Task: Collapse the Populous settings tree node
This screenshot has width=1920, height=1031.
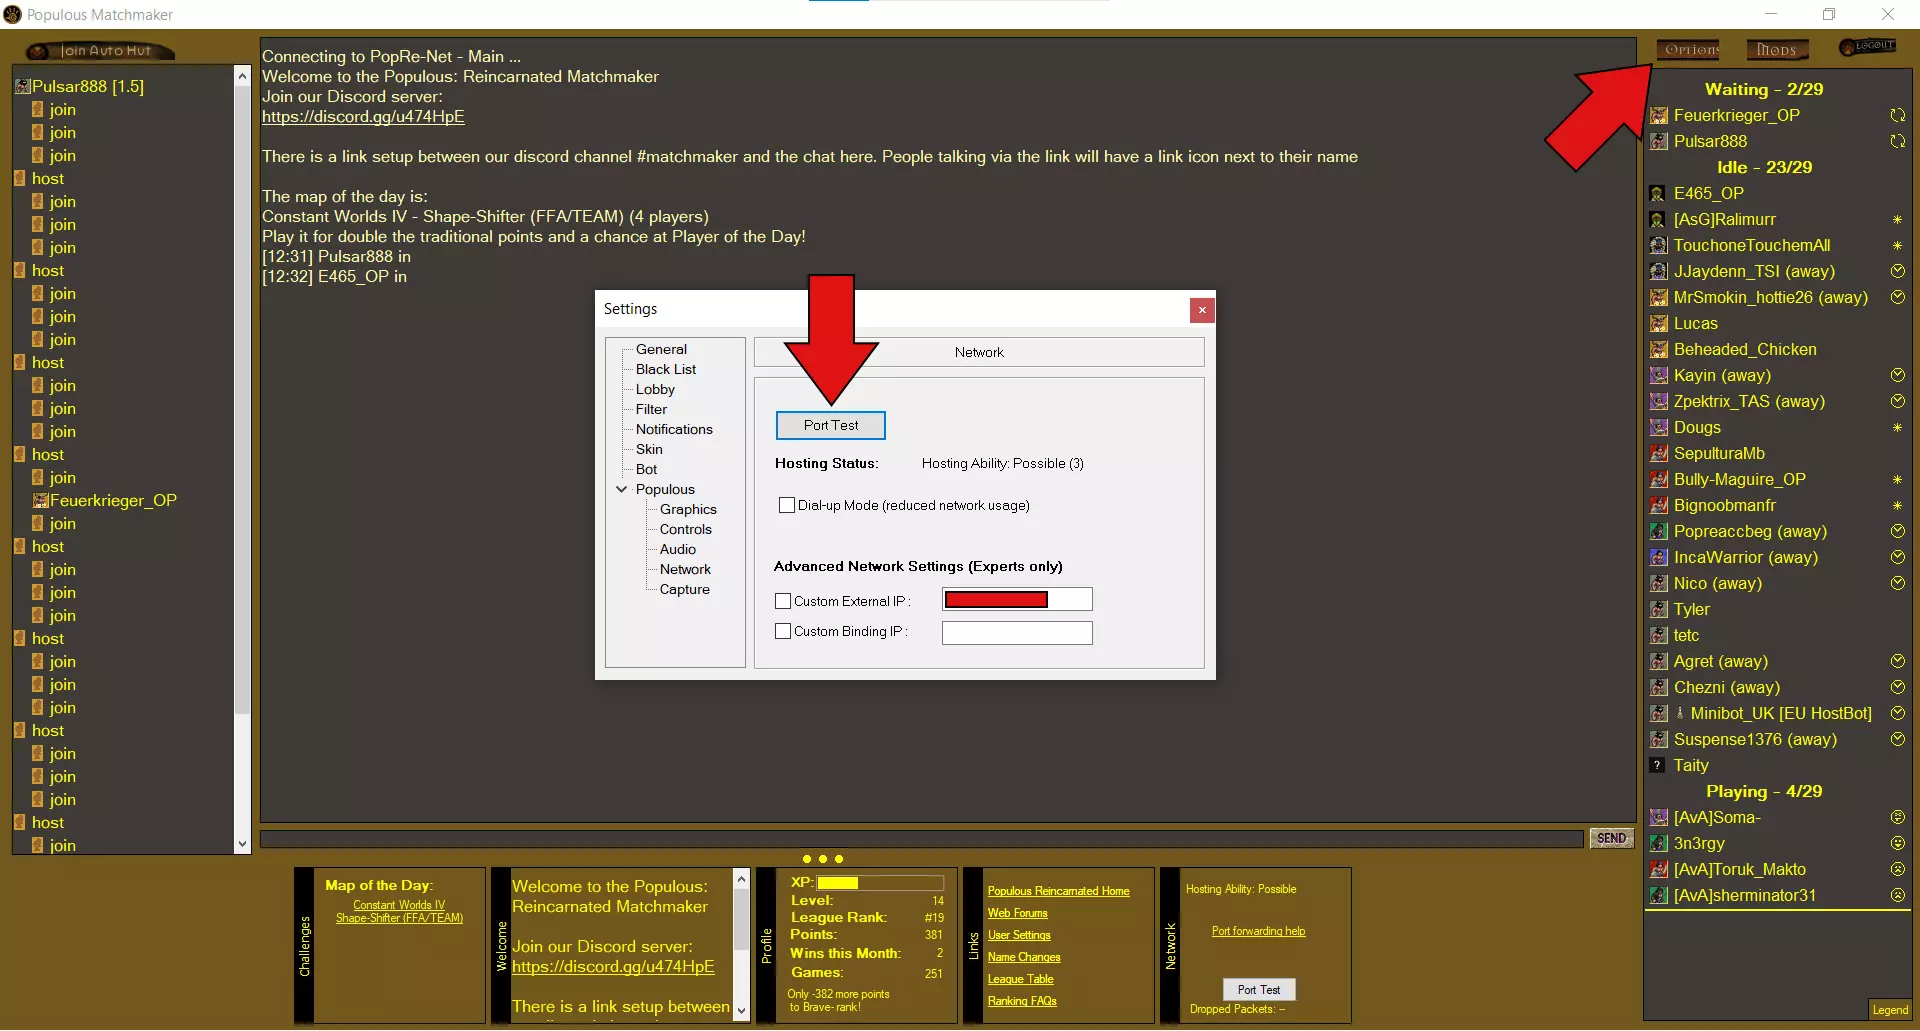Action: pyautogui.click(x=622, y=490)
